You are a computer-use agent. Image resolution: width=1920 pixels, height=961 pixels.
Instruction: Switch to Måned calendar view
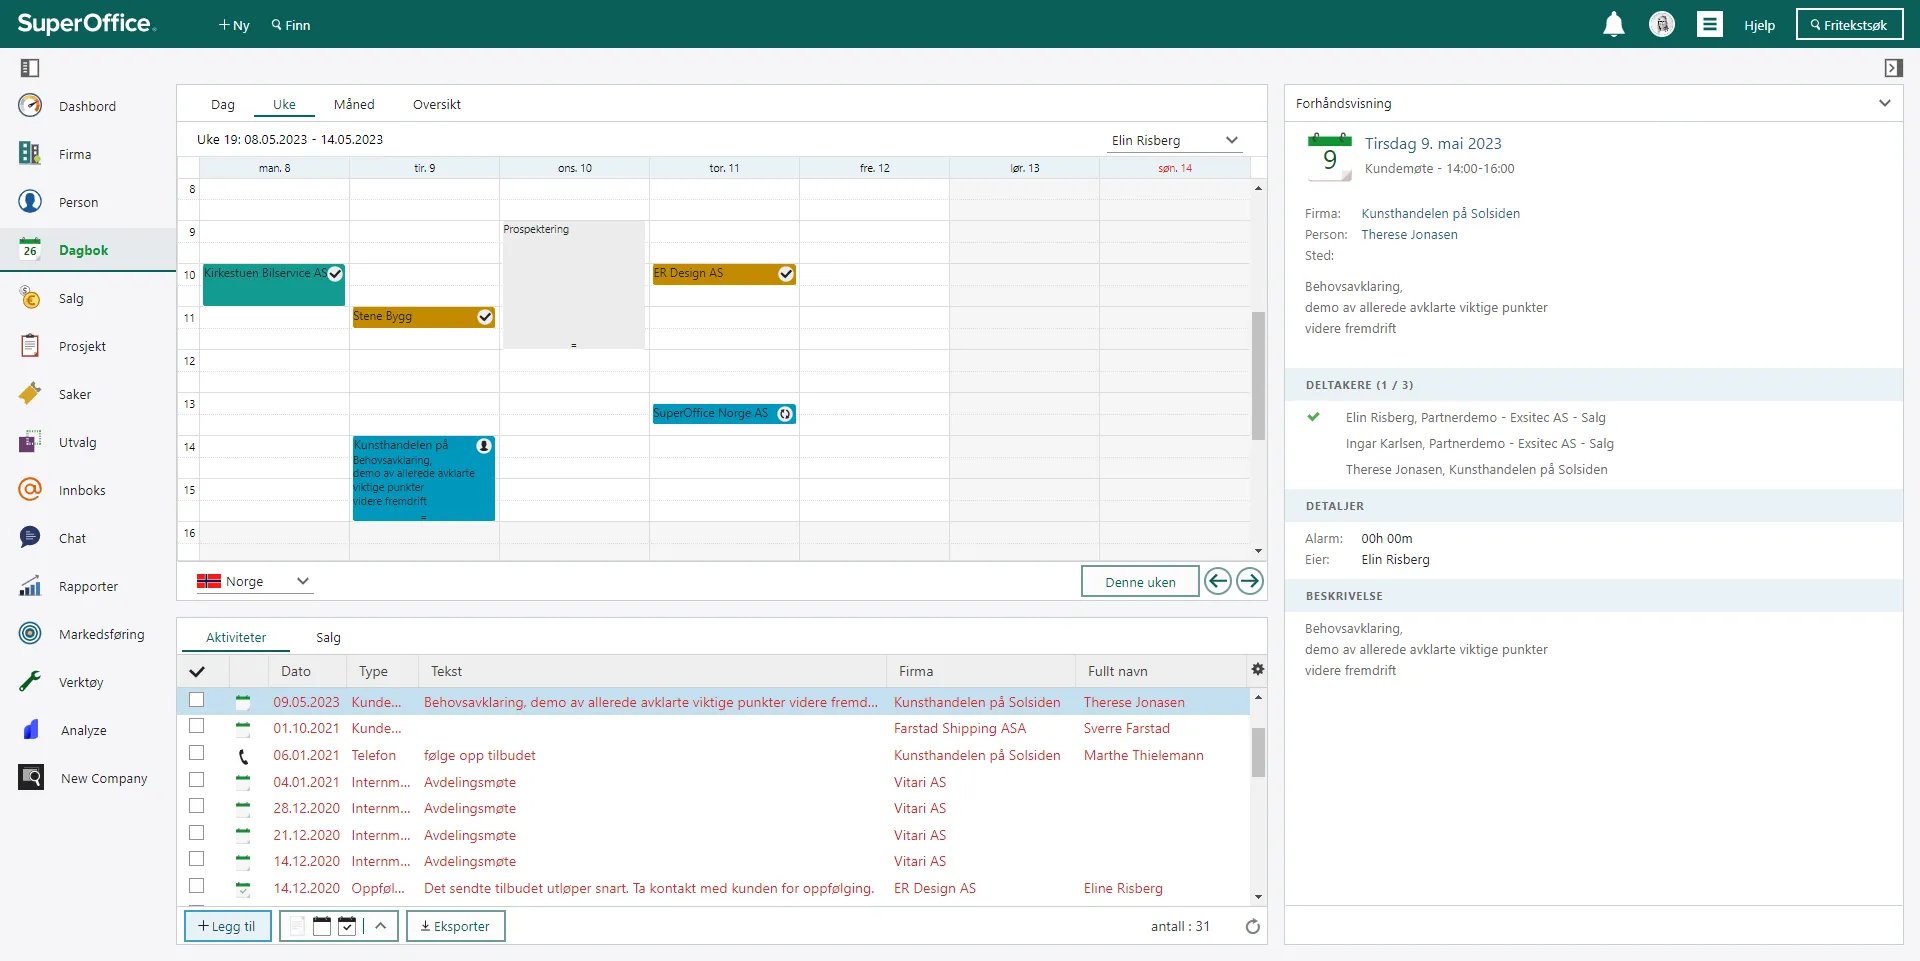click(x=354, y=104)
